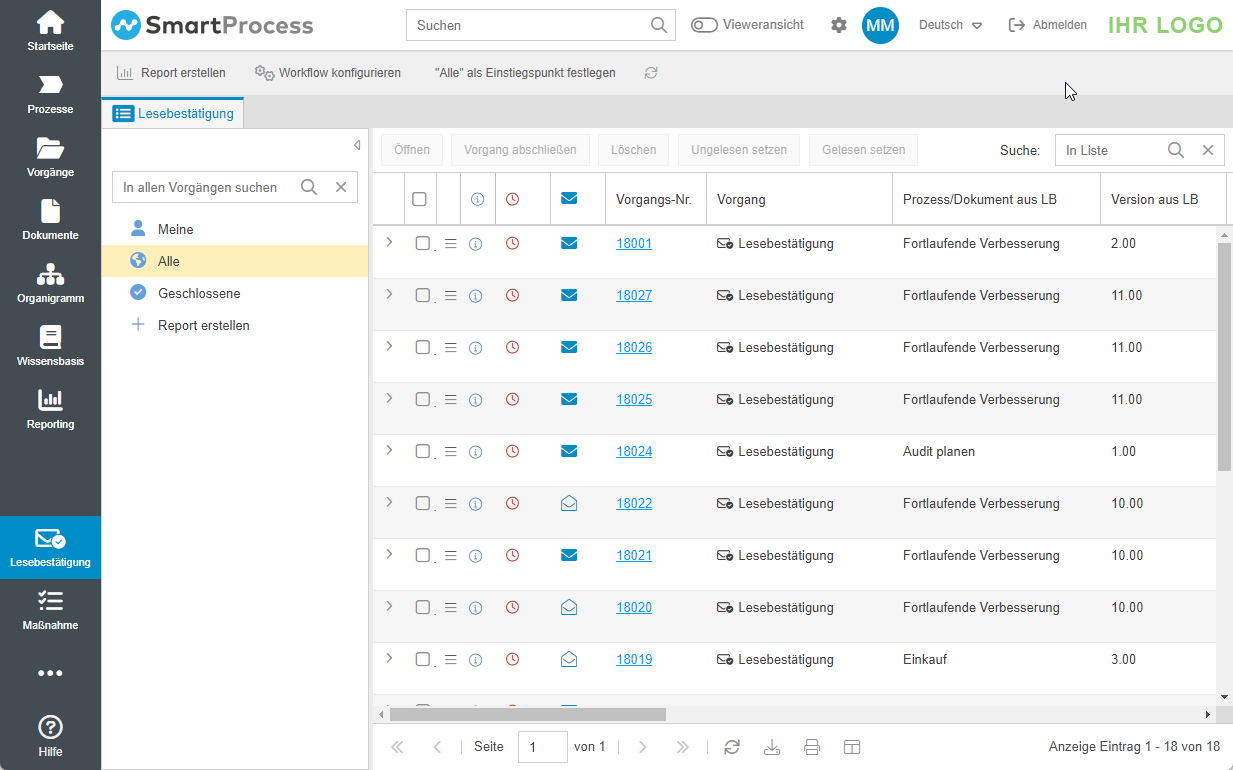Screen dimensions: 1233x770
Task: Toggle the Vieweransicht switch
Action: 704,25
